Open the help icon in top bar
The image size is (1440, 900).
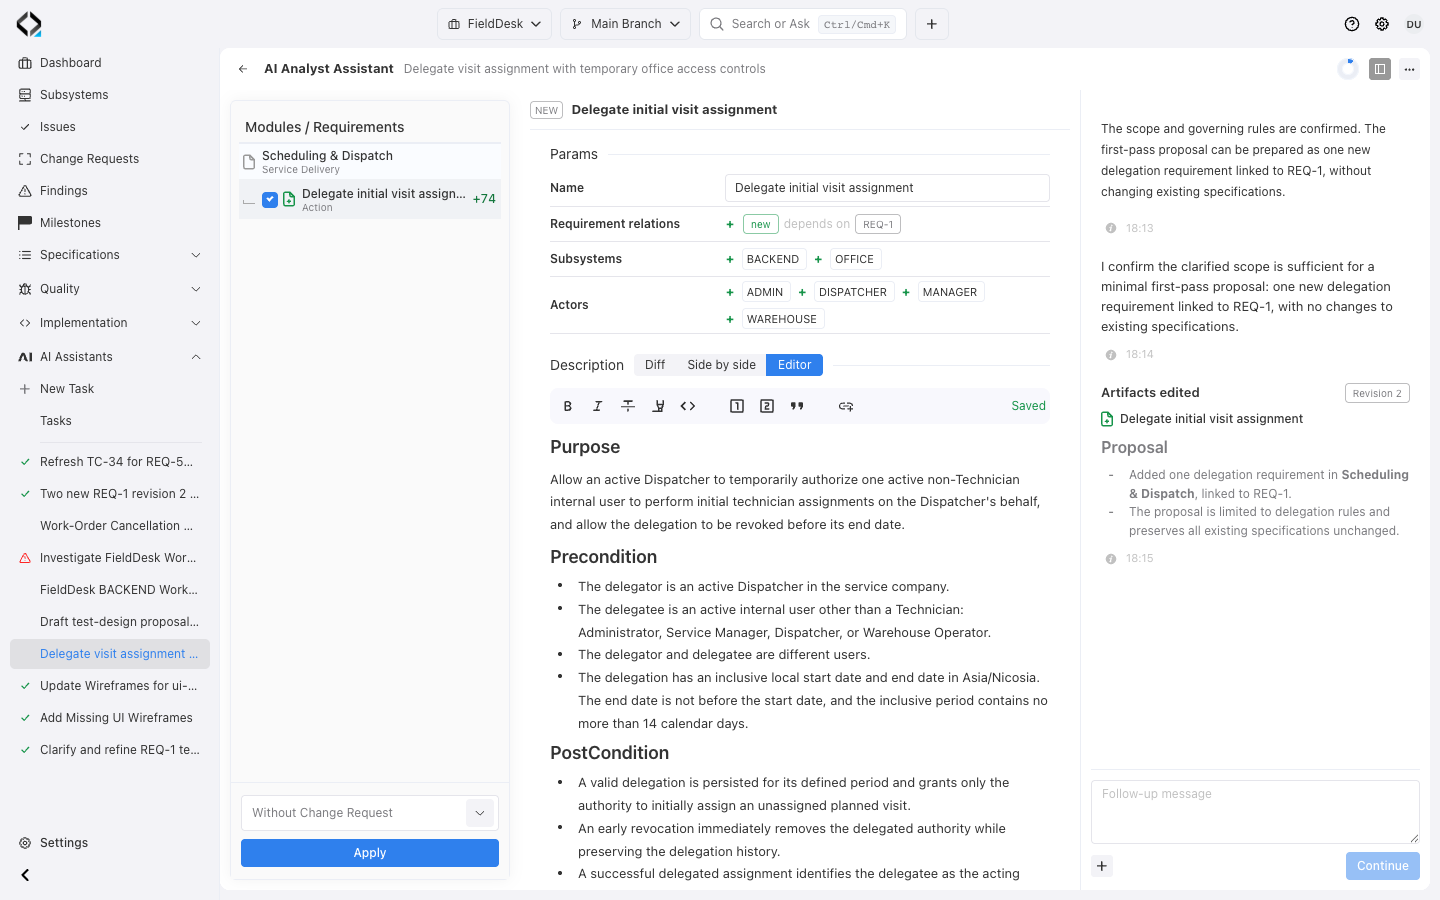click(x=1352, y=24)
